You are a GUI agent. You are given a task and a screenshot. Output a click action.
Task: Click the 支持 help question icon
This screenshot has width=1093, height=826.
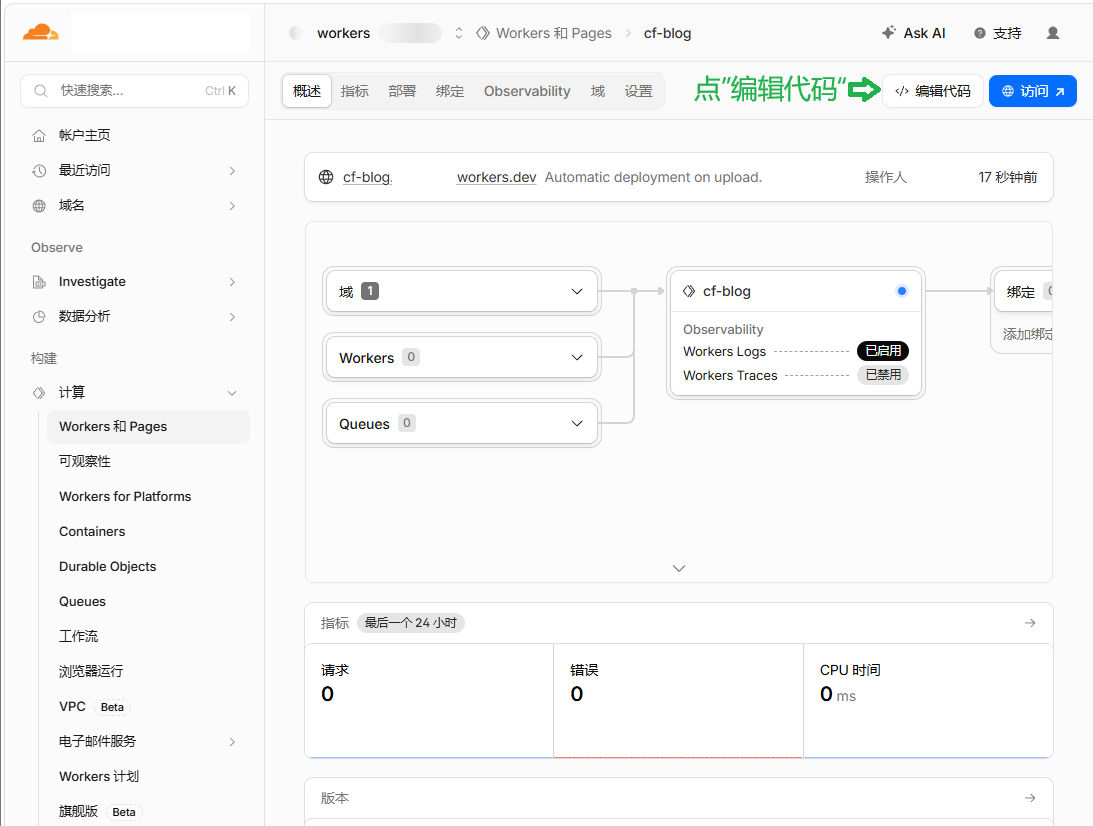980,33
